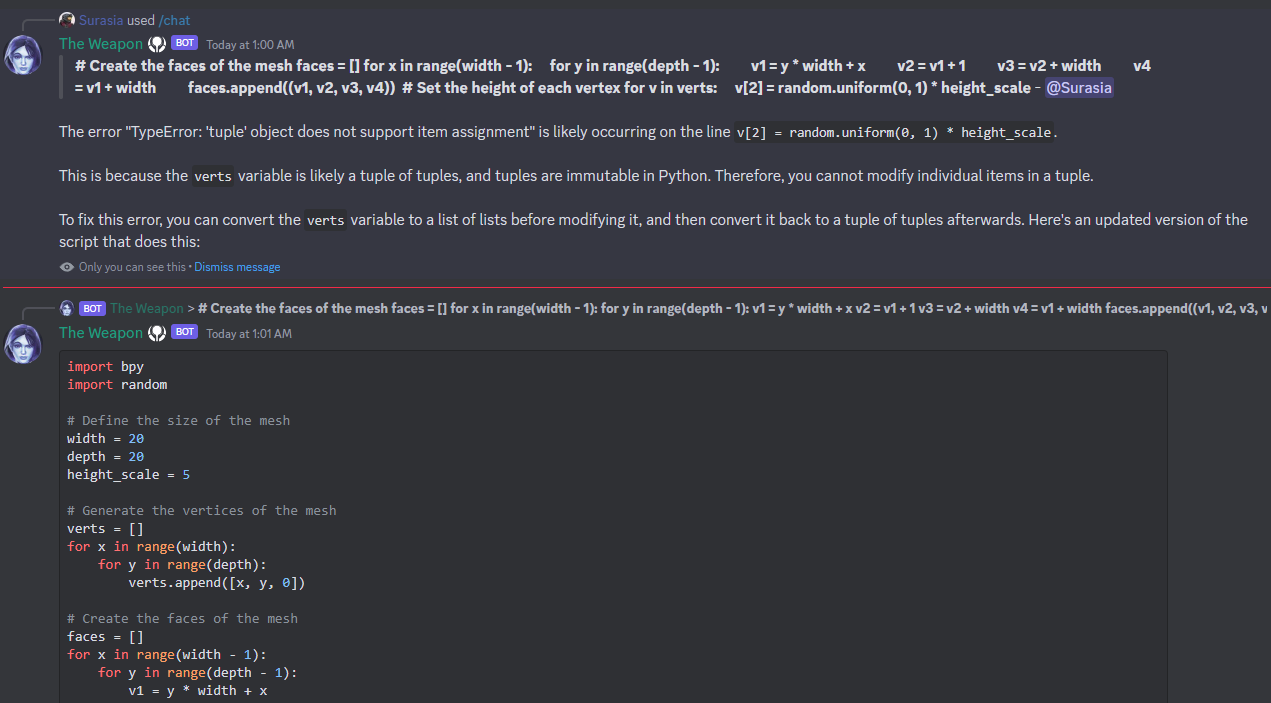
Task: Click the emoji next to the second The Weapon name
Action: pos(156,332)
